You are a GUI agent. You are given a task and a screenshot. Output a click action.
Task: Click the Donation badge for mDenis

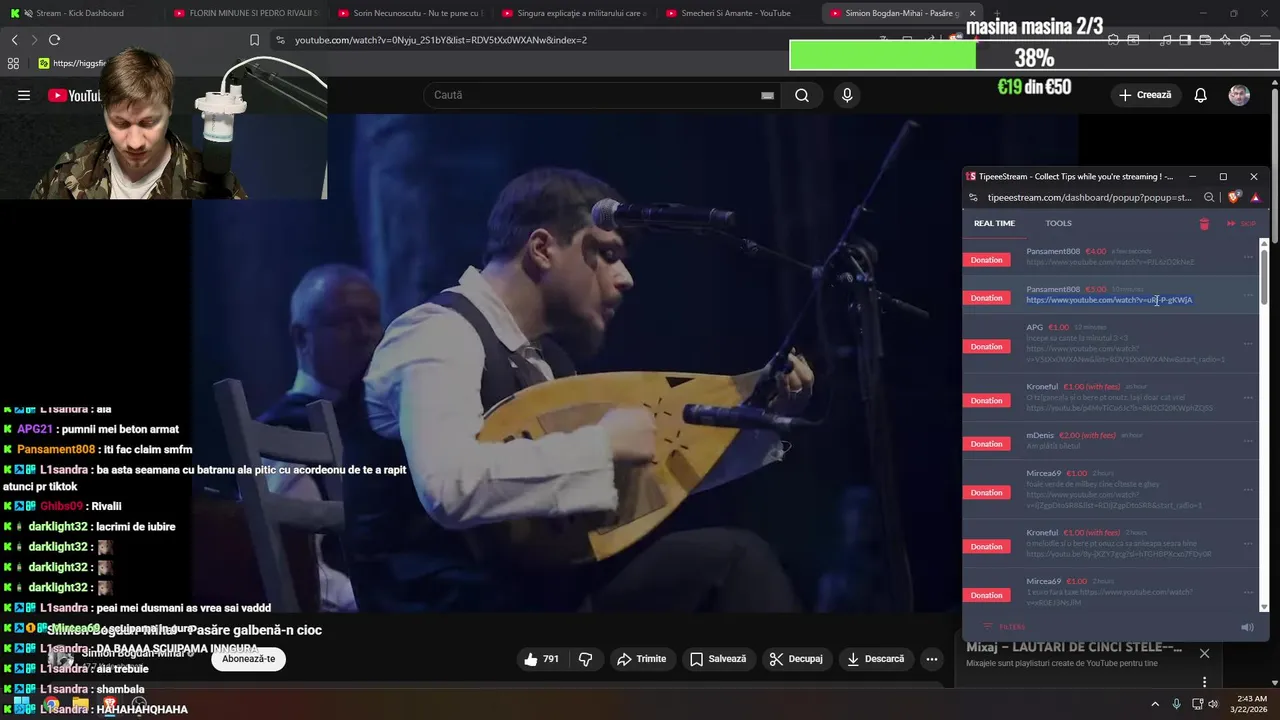(986, 444)
